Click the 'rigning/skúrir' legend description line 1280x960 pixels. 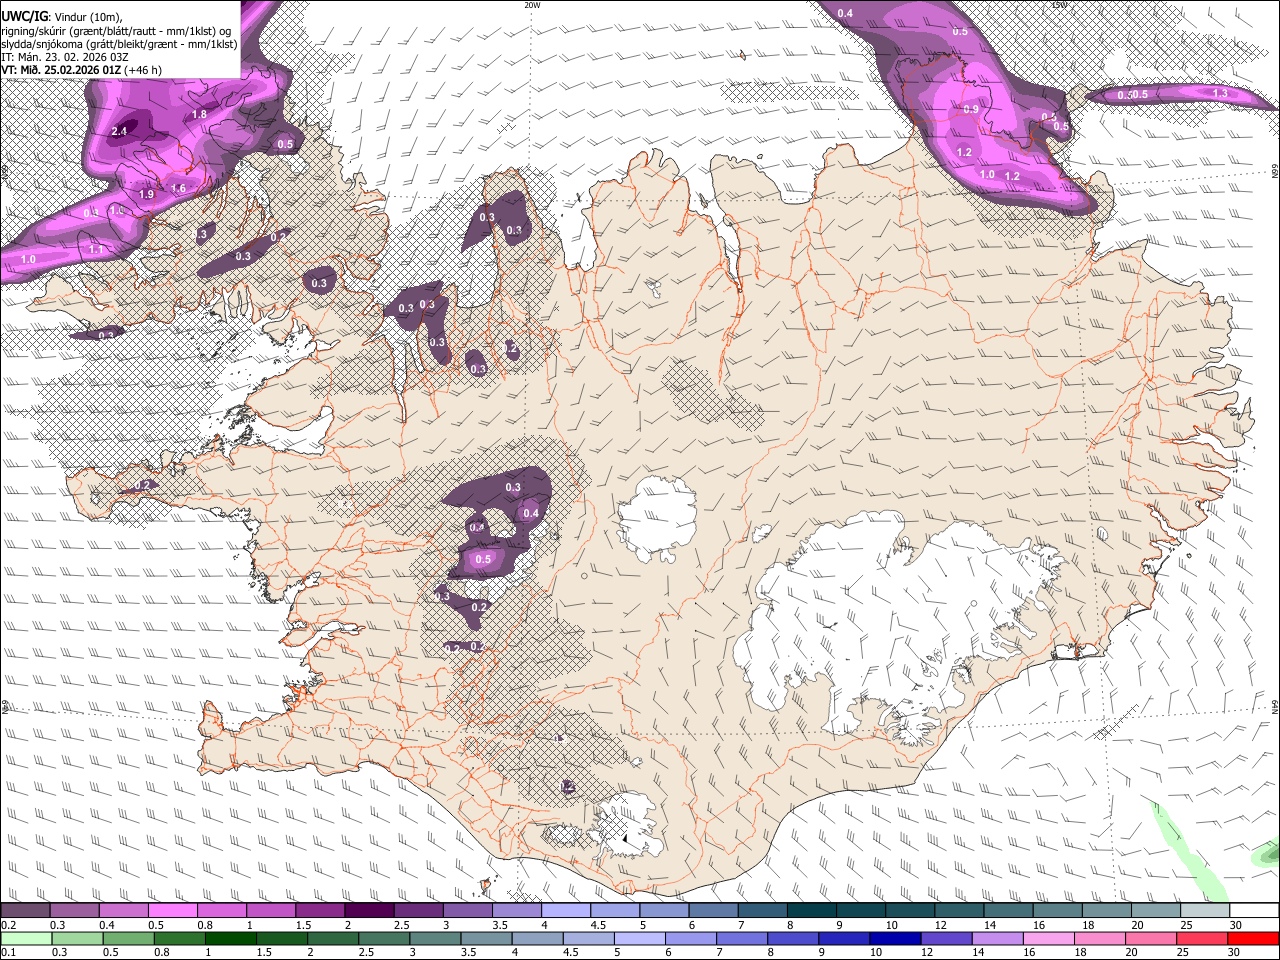pos(116,31)
